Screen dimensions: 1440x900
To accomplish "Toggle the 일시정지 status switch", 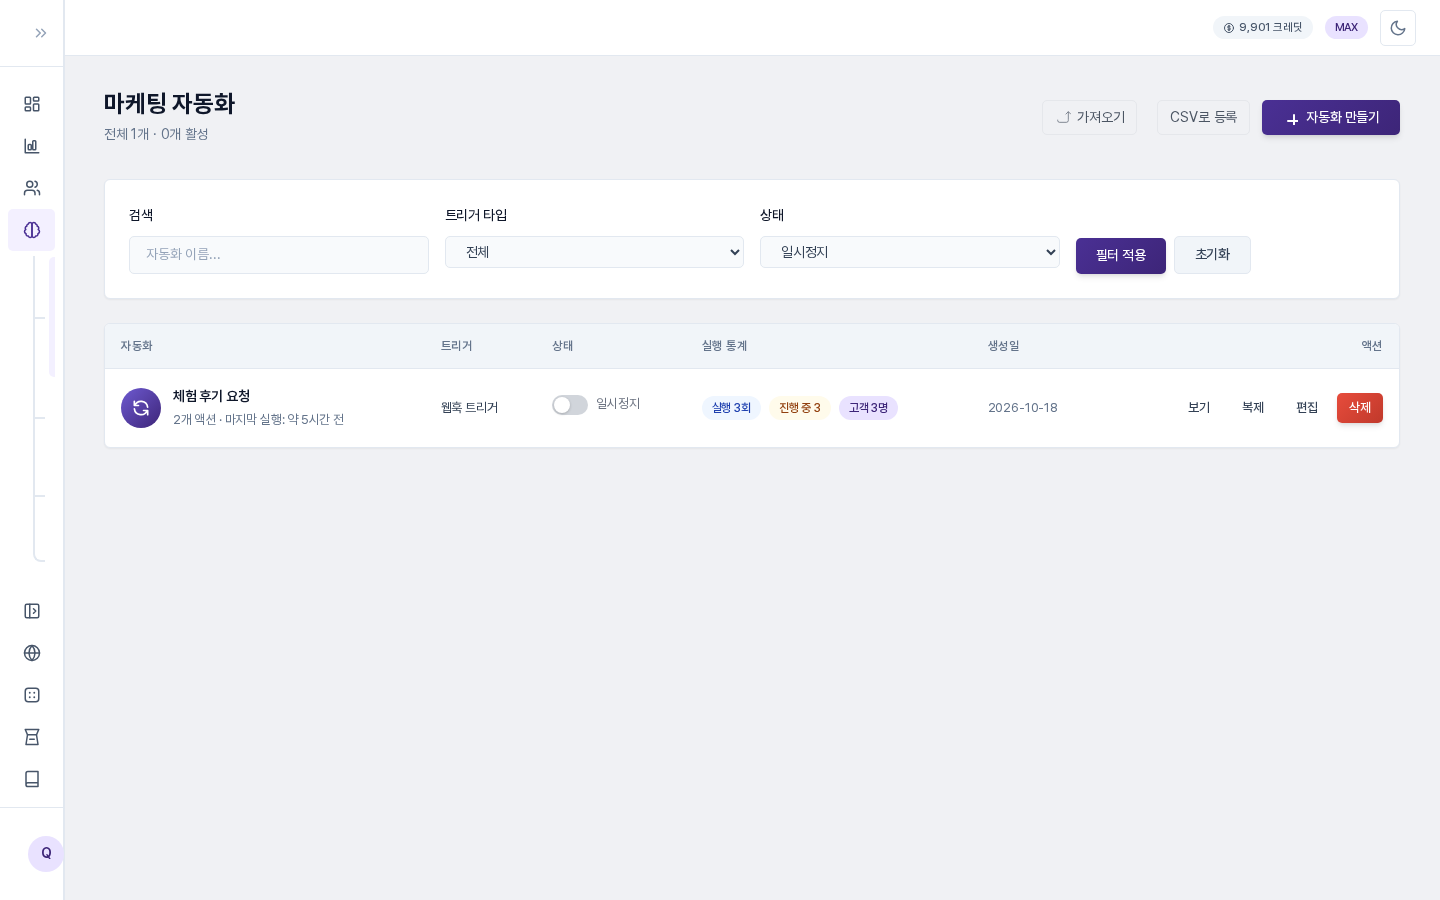I will pos(570,404).
